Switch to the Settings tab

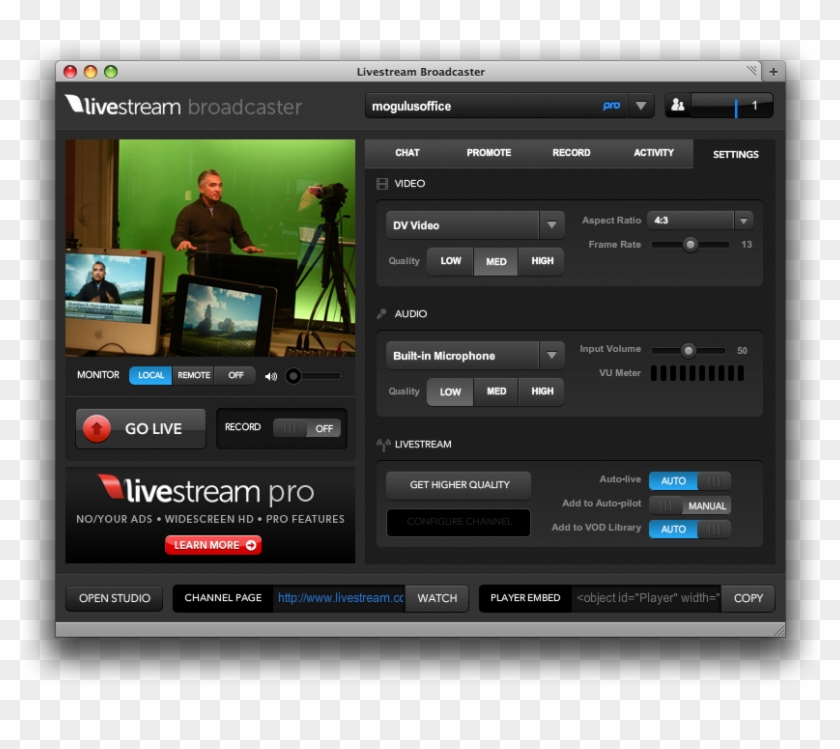tap(735, 154)
